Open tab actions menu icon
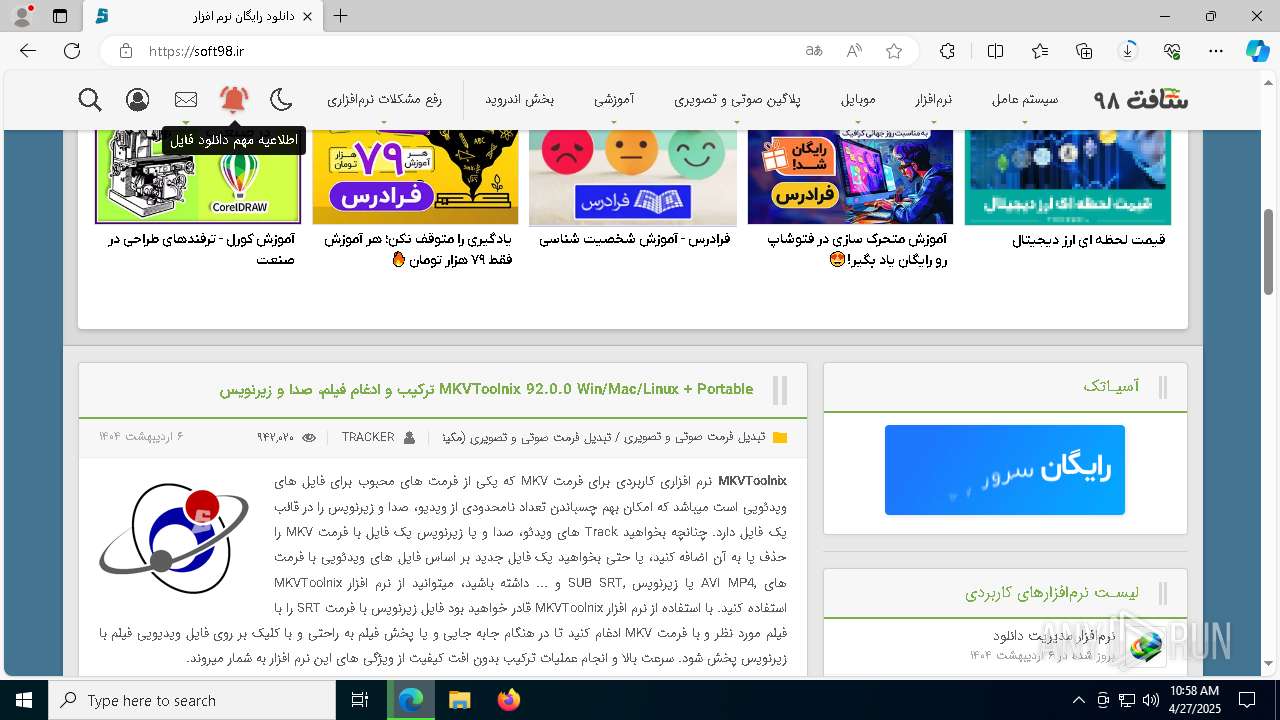1280x720 pixels. point(60,16)
